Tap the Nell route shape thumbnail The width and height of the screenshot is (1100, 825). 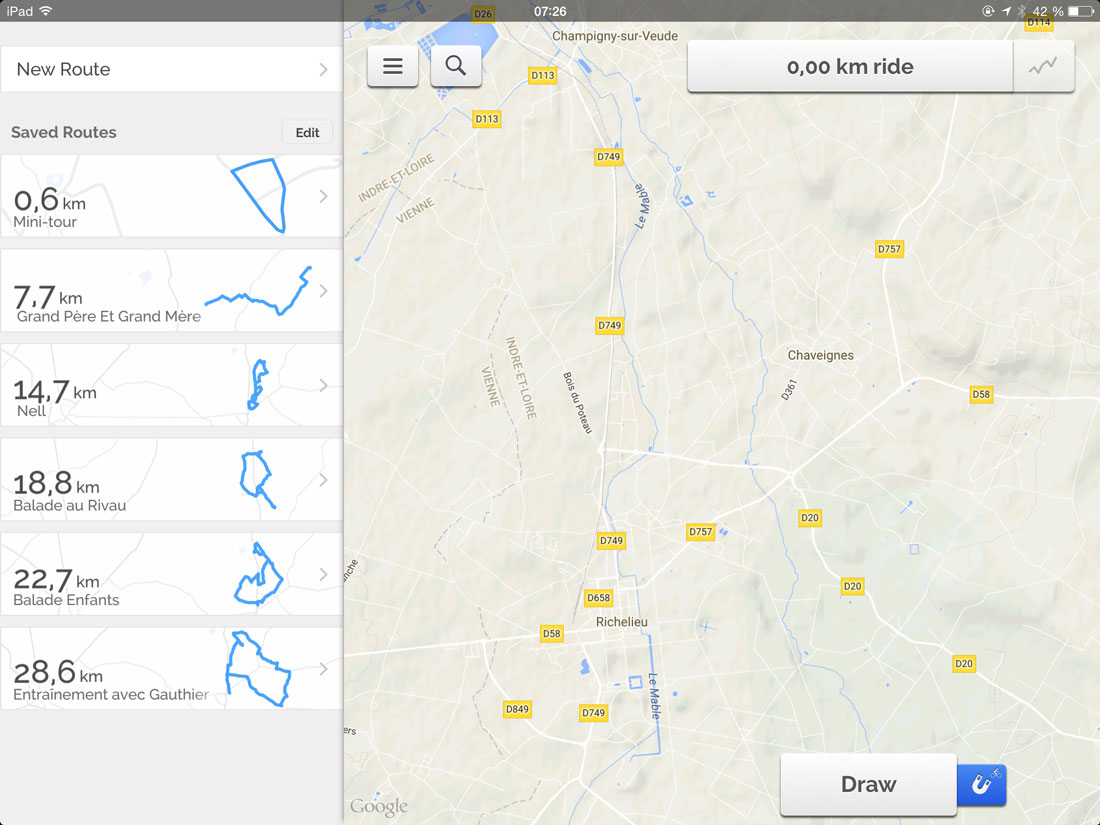tap(258, 385)
